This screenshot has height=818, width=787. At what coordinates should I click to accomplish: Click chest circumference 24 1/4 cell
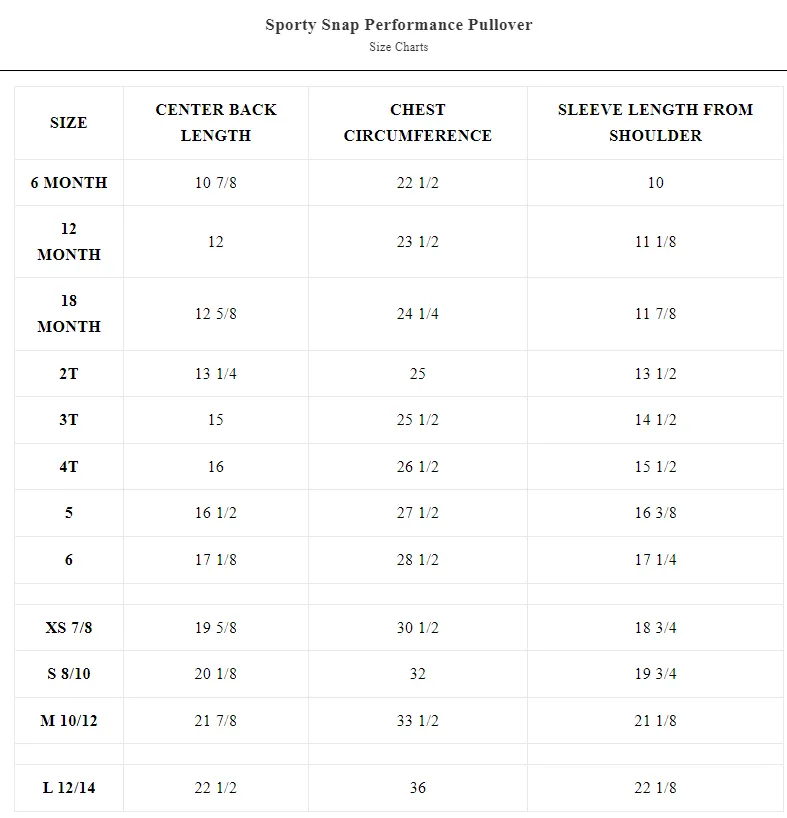click(x=418, y=314)
